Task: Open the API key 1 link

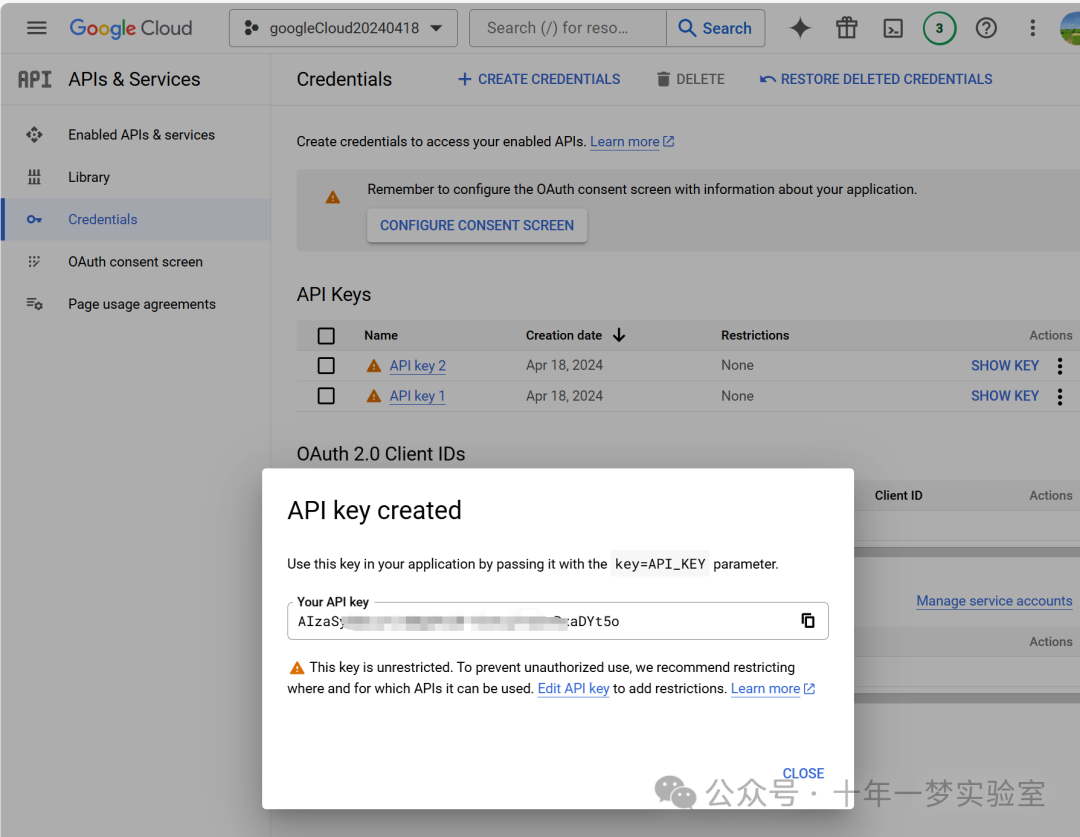Action: (x=417, y=396)
